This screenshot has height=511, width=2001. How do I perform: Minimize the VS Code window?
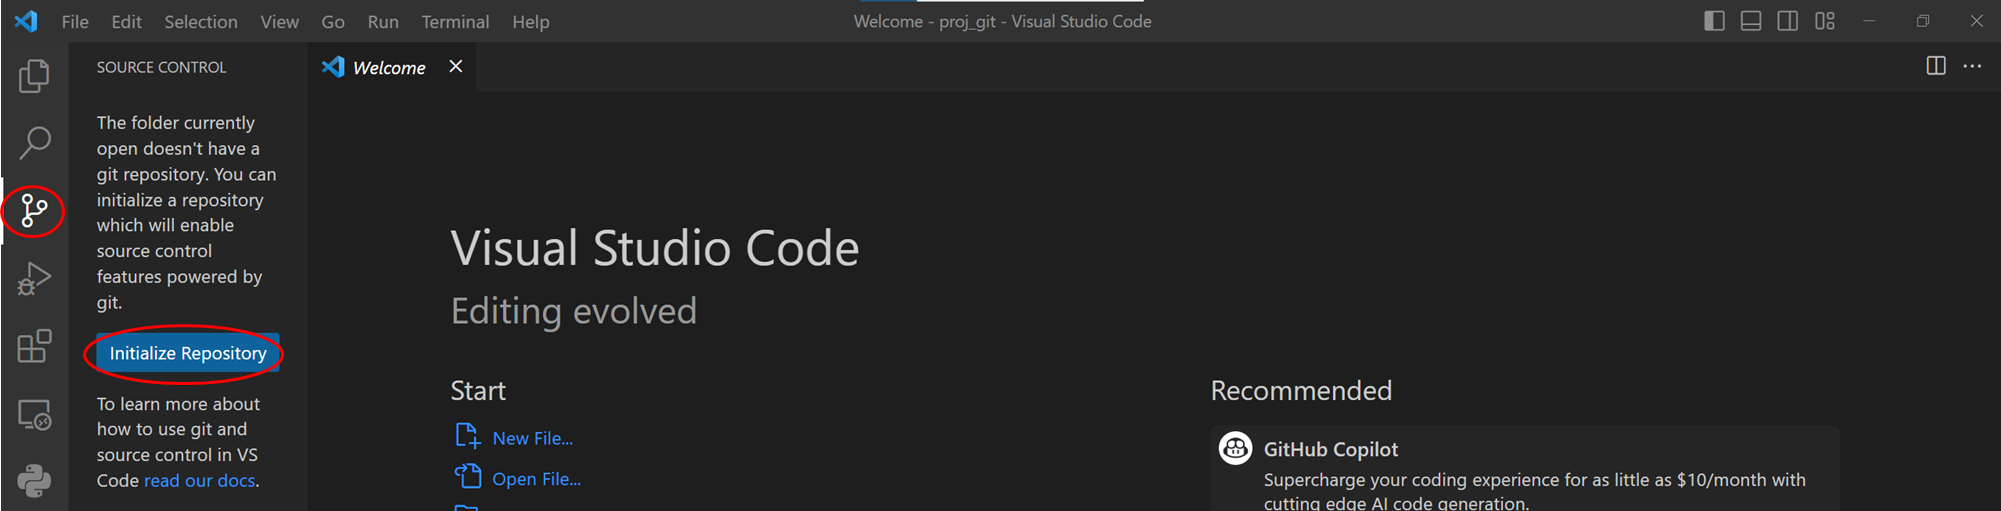pos(1868,21)
